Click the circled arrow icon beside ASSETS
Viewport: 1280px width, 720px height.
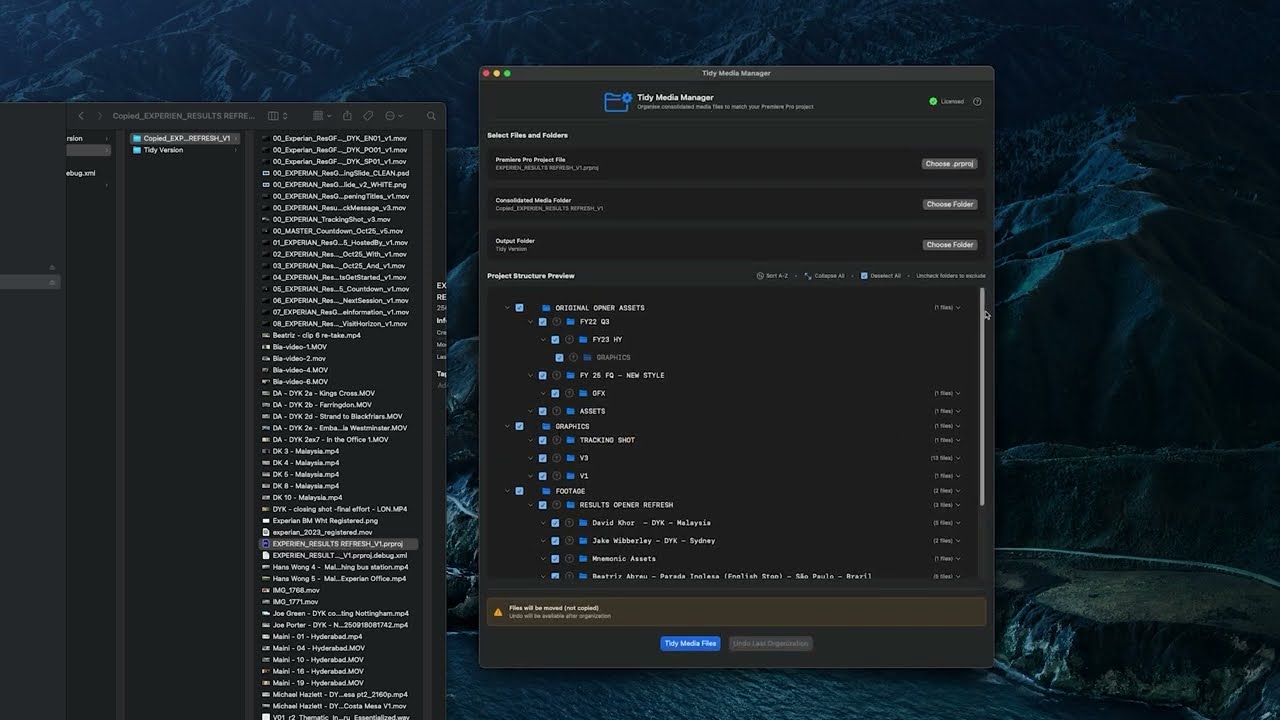(557, 411)
